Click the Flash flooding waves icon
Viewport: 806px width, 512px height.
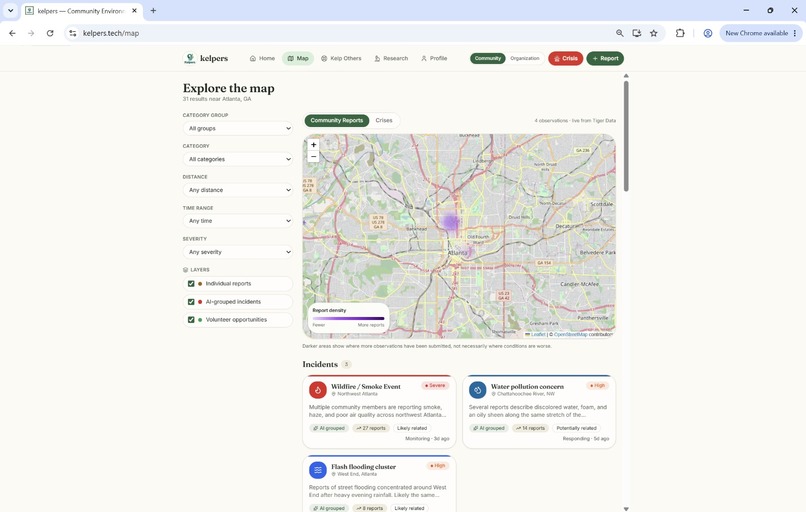(x=318, y=470)
